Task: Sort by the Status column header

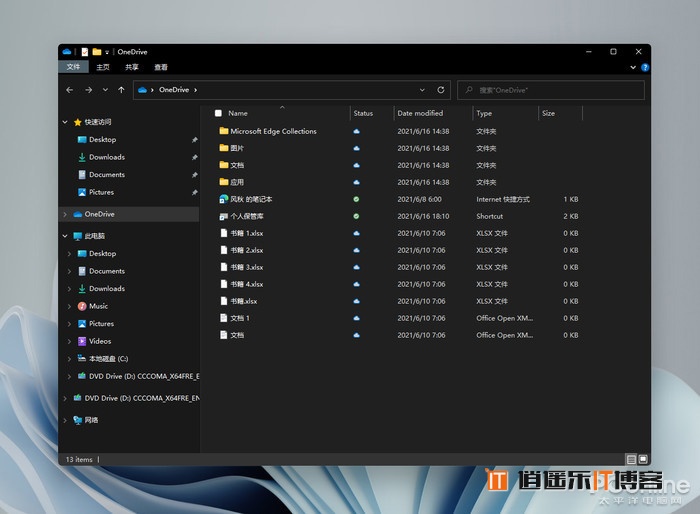Action: pos(363,113)
